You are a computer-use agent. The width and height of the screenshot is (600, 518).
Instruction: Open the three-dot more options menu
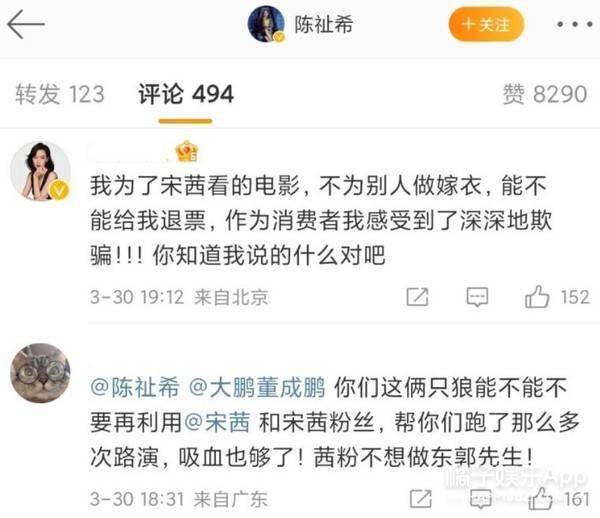click(574, 25)
